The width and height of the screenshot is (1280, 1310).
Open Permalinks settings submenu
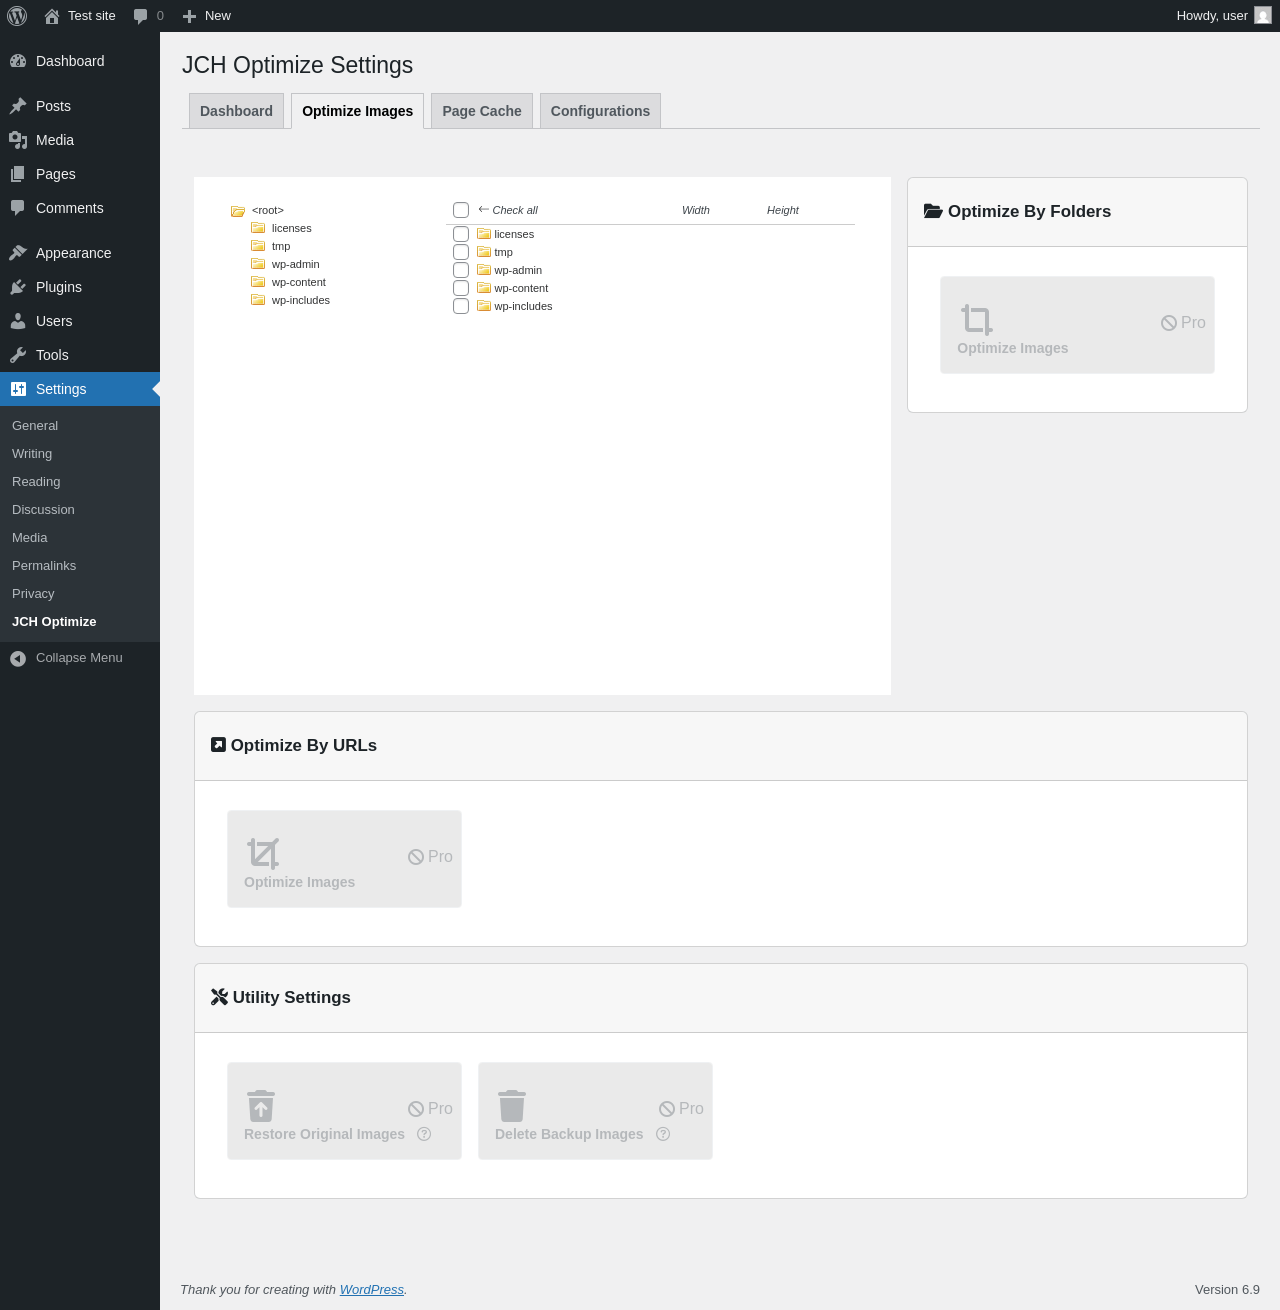click(x=80, y=566)
